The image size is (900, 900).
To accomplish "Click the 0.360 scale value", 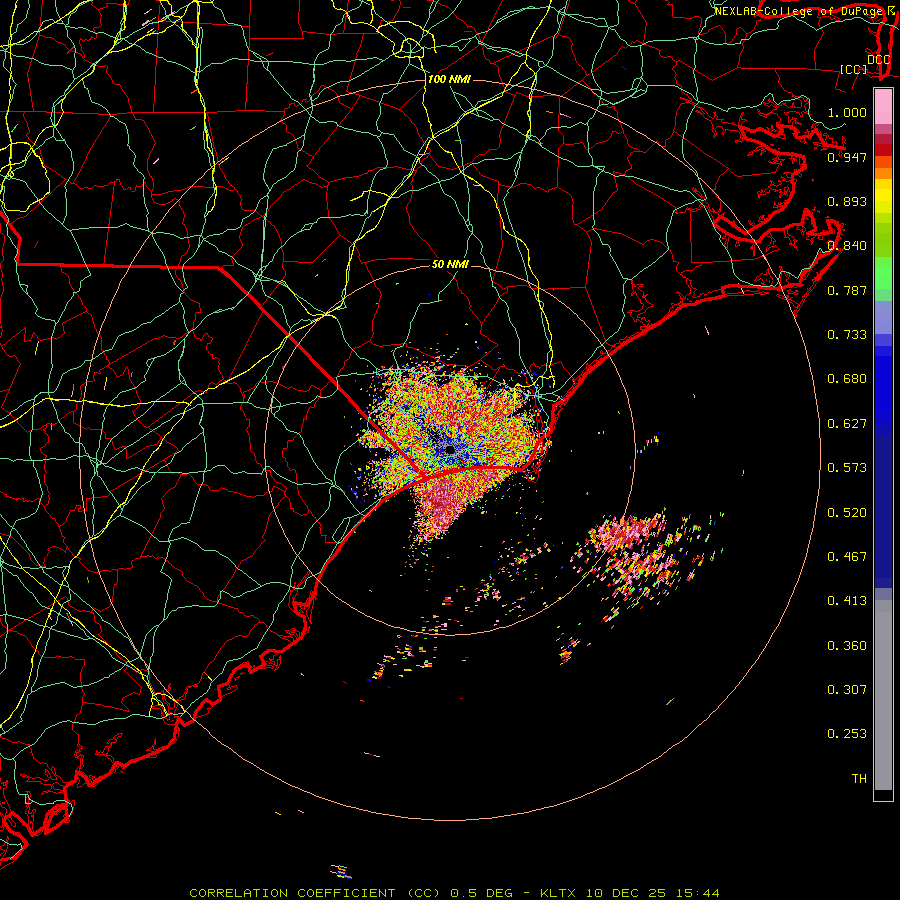I will click(847, 646).
